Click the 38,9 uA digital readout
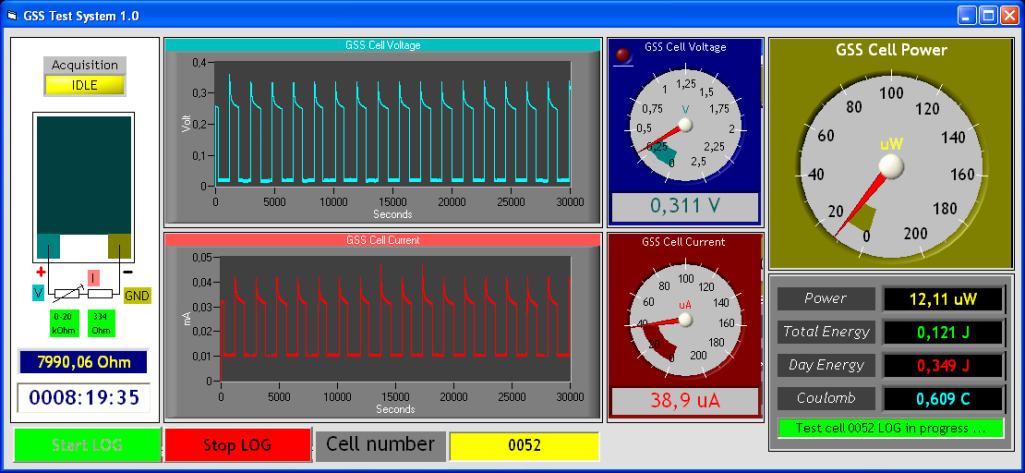Screen dimensions: 1025x473 tap(684, 401)
